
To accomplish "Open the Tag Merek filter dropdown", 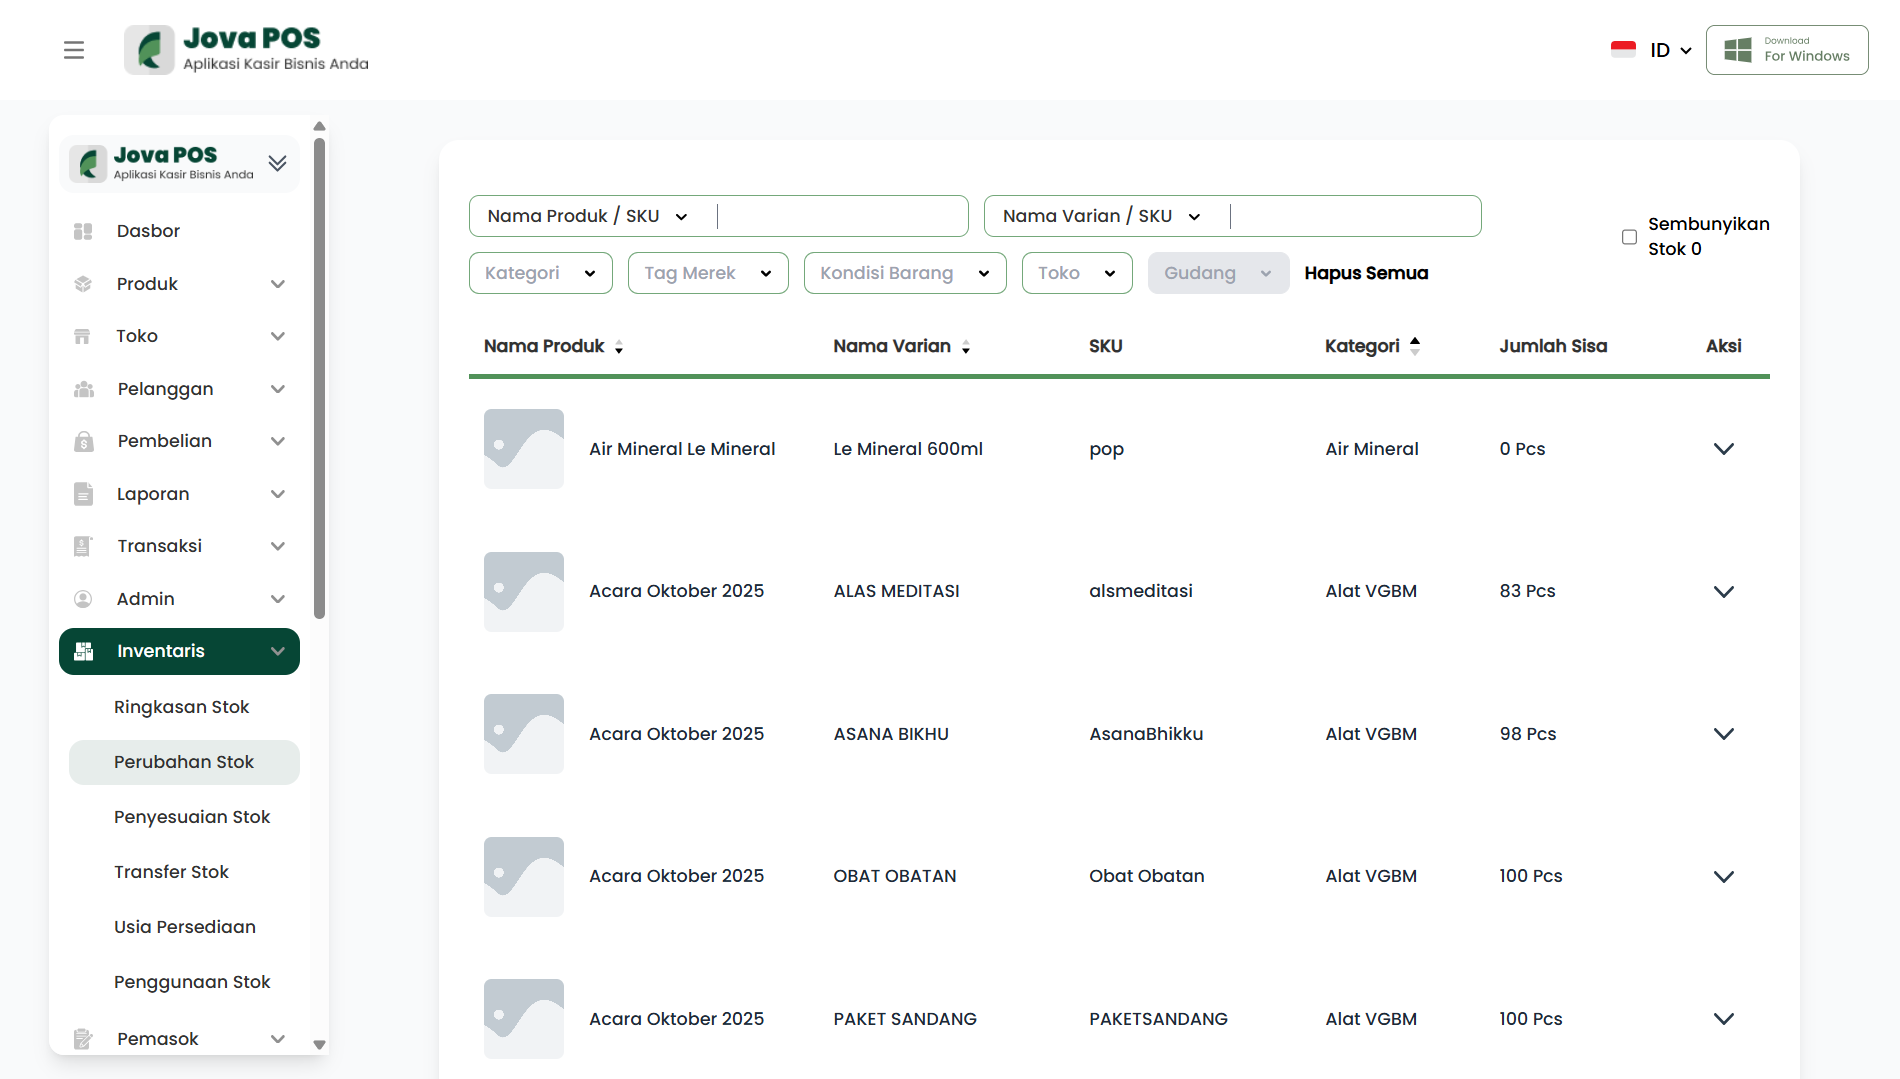I will click(707, 273).
